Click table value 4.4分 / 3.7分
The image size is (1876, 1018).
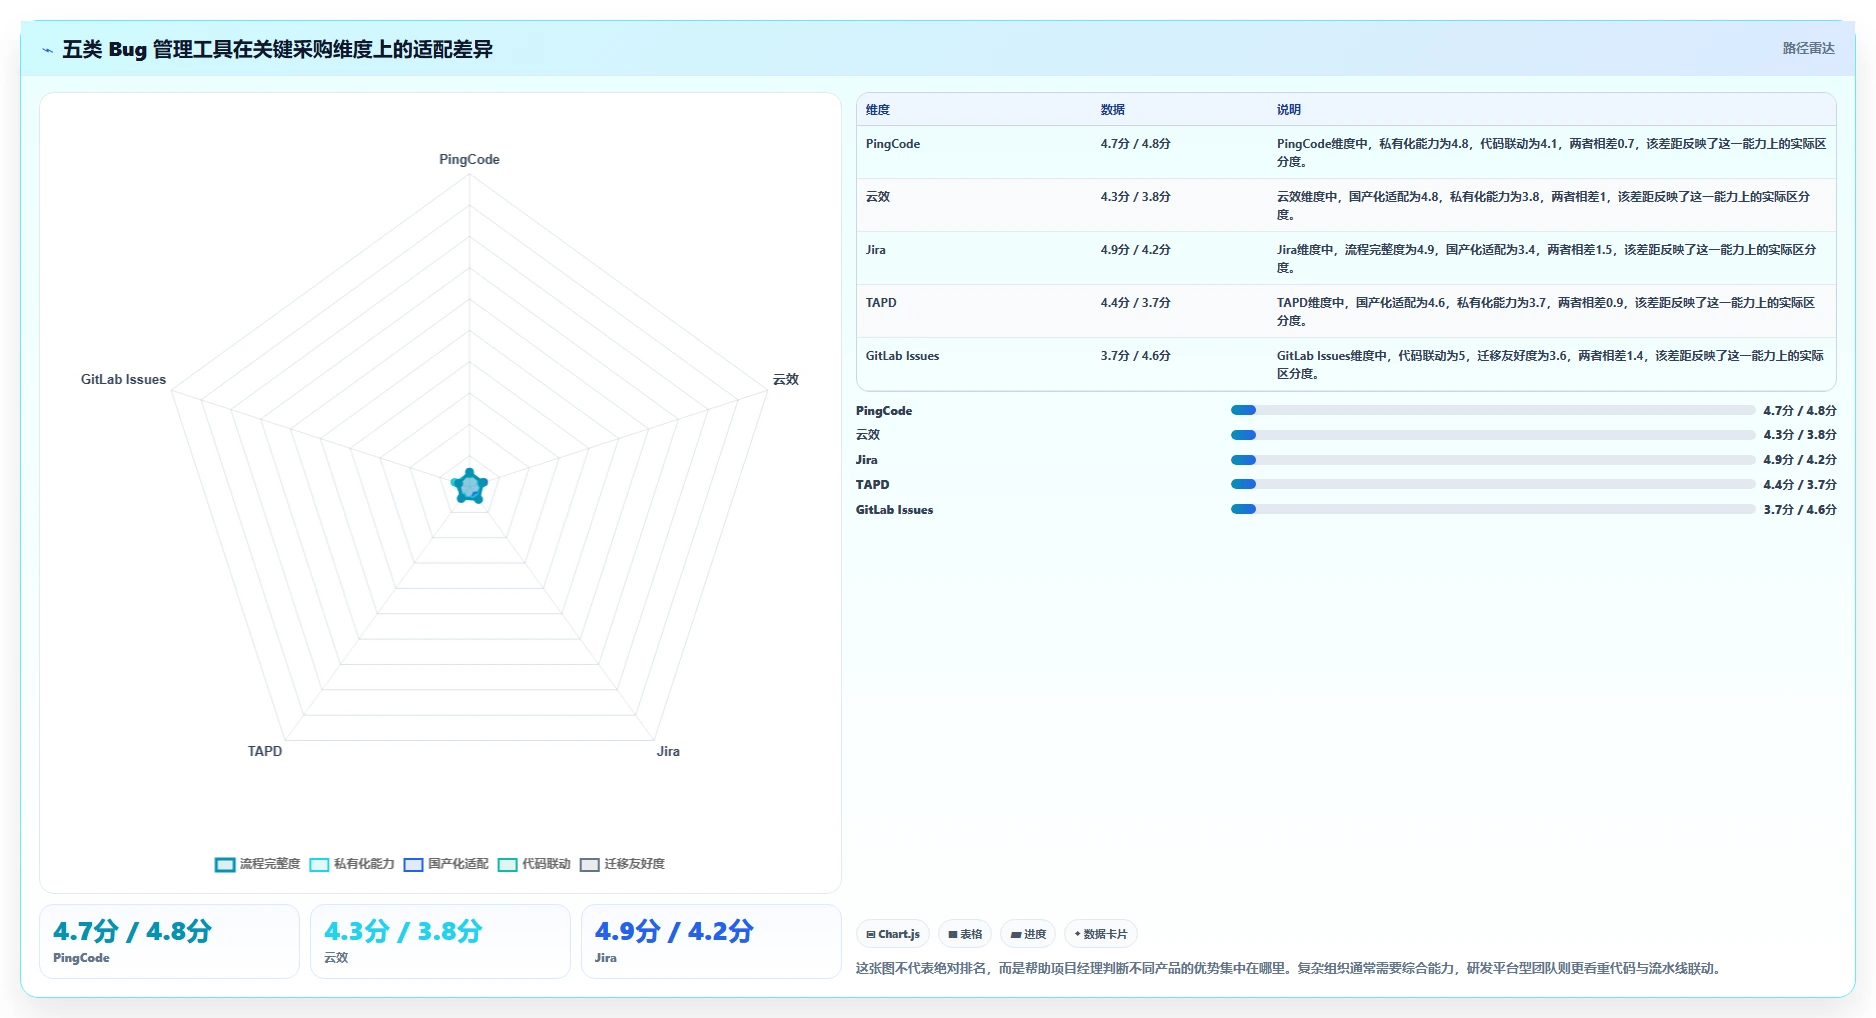tap(1136, 303)
